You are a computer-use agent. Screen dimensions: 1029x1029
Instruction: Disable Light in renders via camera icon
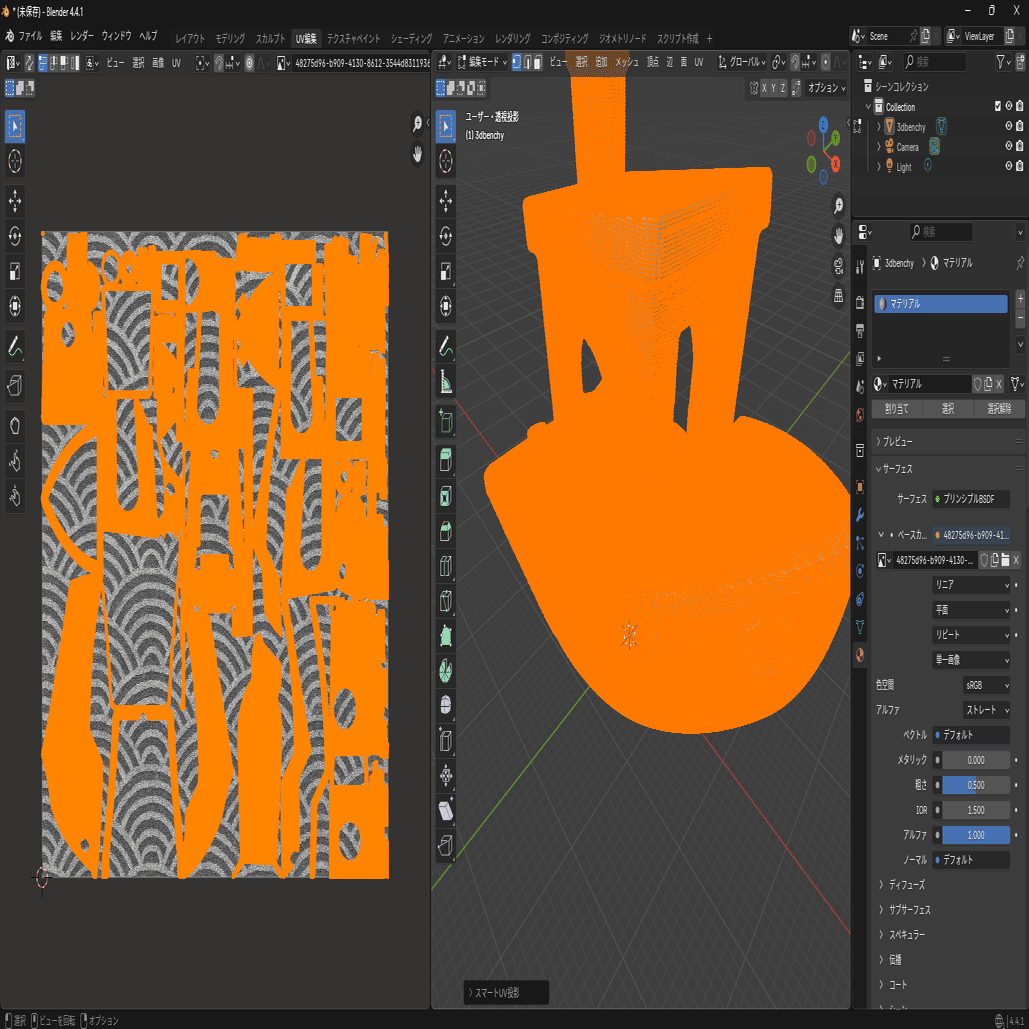[1019, 165]
